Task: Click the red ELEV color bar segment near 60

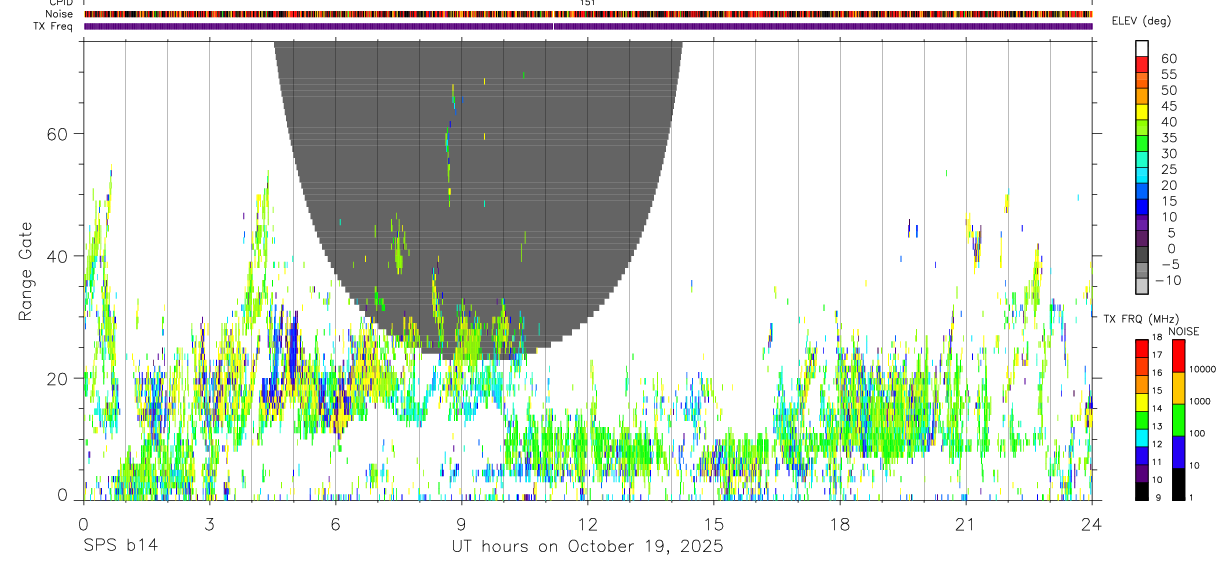Action: tap(1142, 65)
